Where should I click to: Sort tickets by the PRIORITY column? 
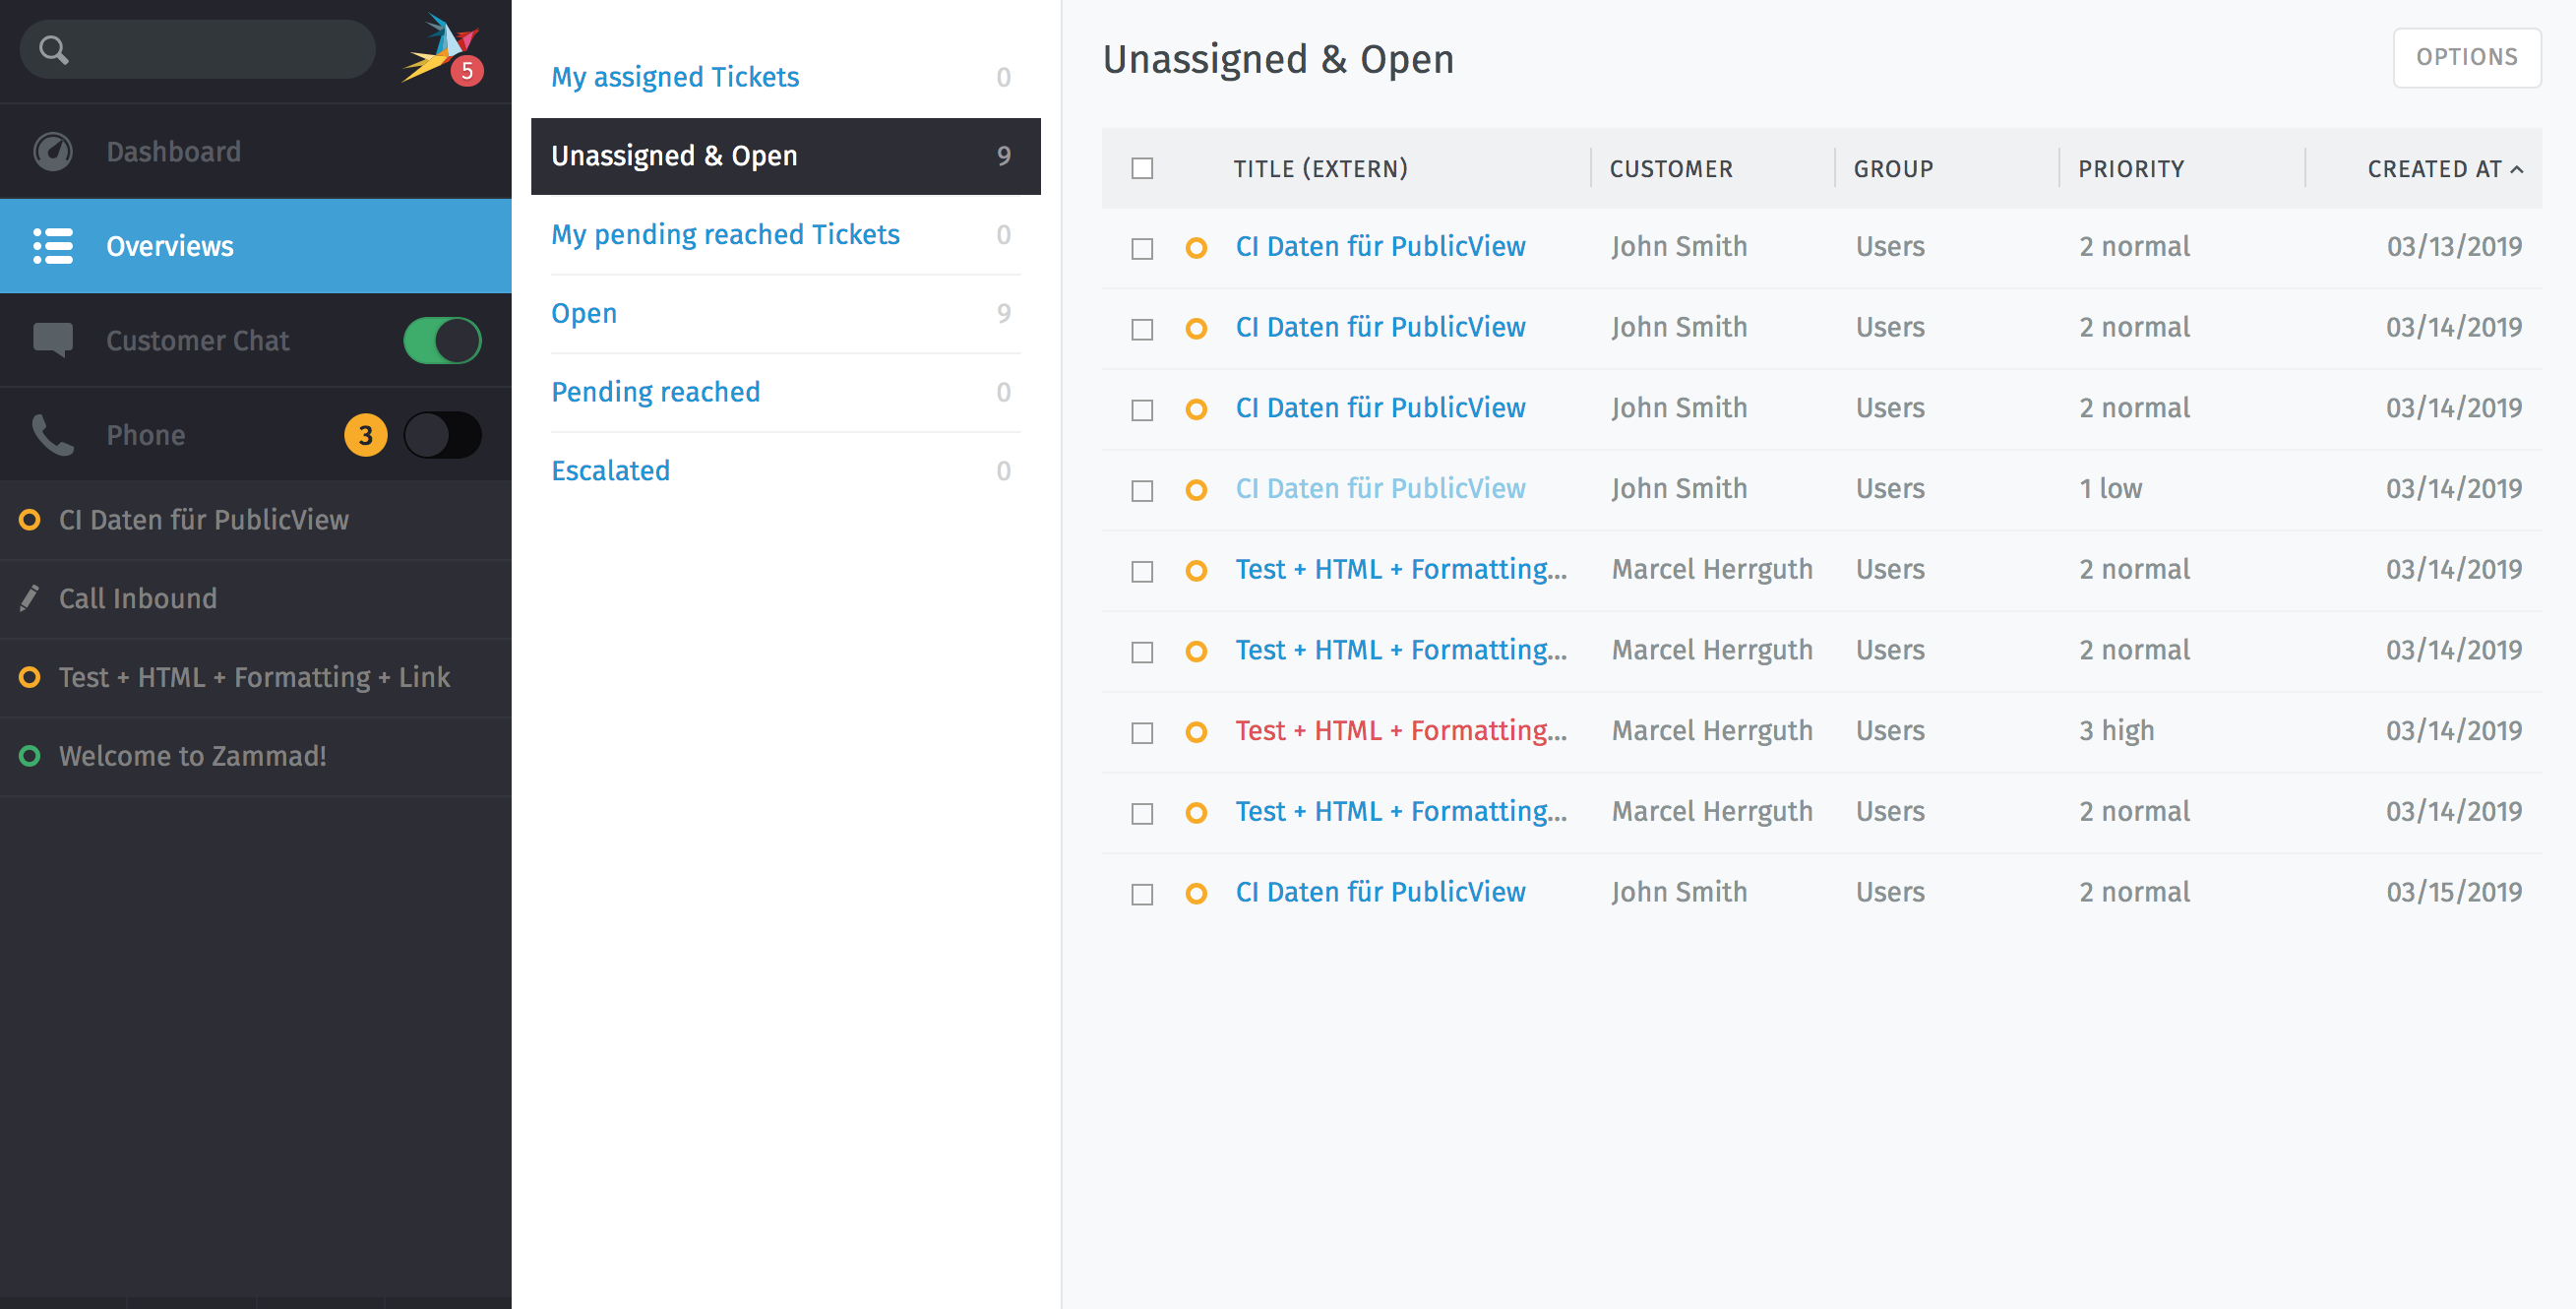tap(2131, 168)
